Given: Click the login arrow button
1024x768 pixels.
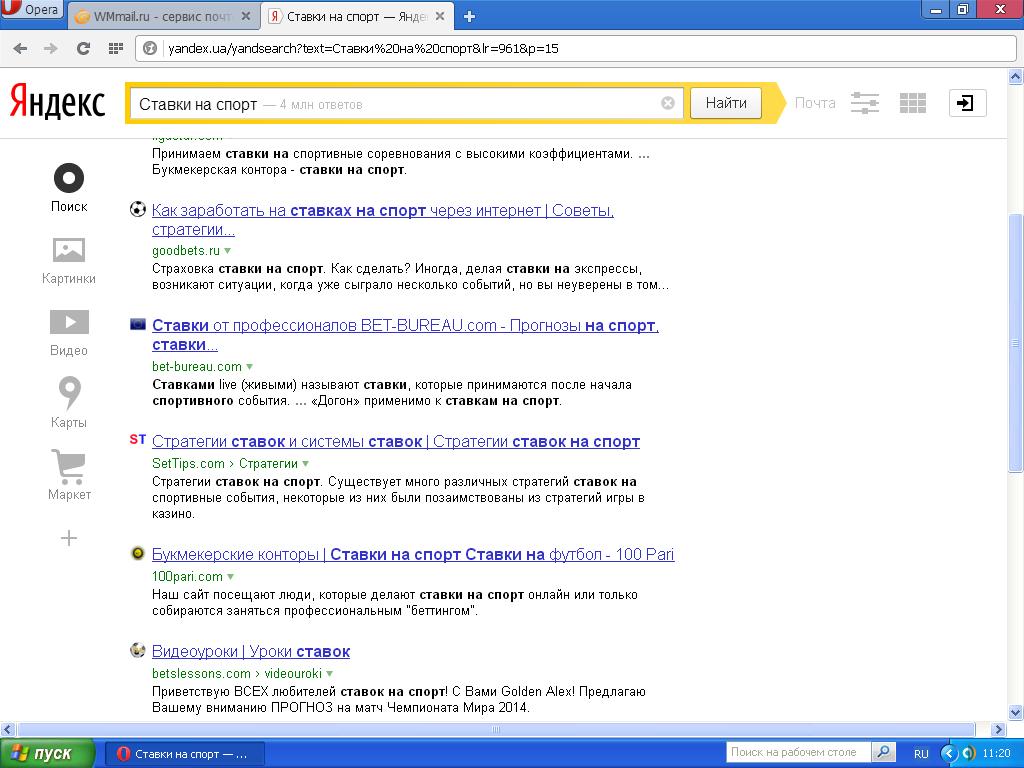Looking at the screenshot, I should click(967, 103).
